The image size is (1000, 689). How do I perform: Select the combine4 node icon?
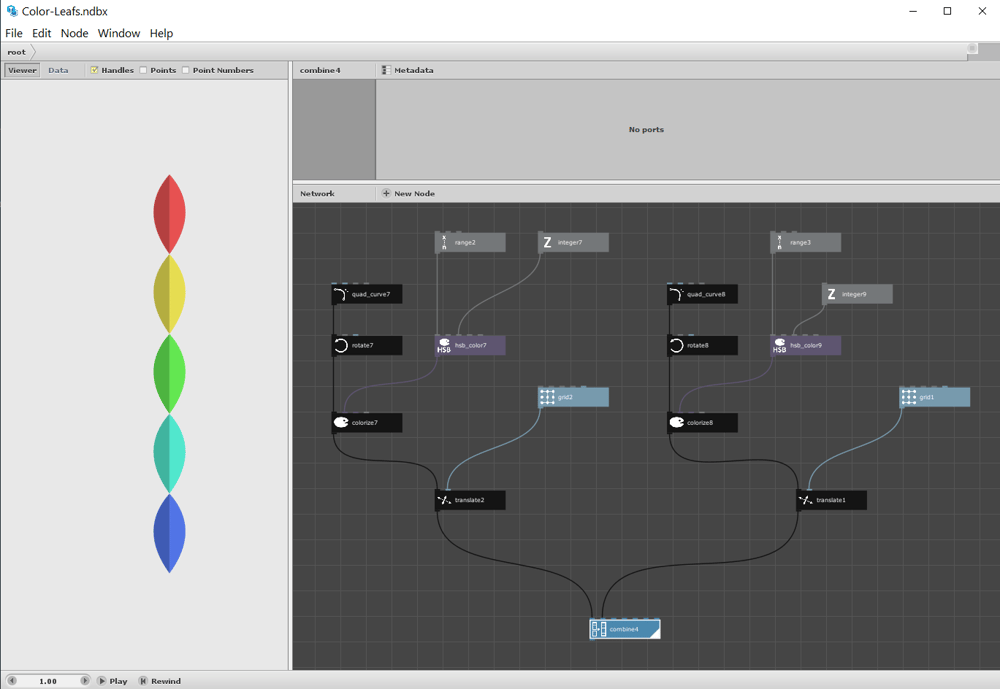599,629
